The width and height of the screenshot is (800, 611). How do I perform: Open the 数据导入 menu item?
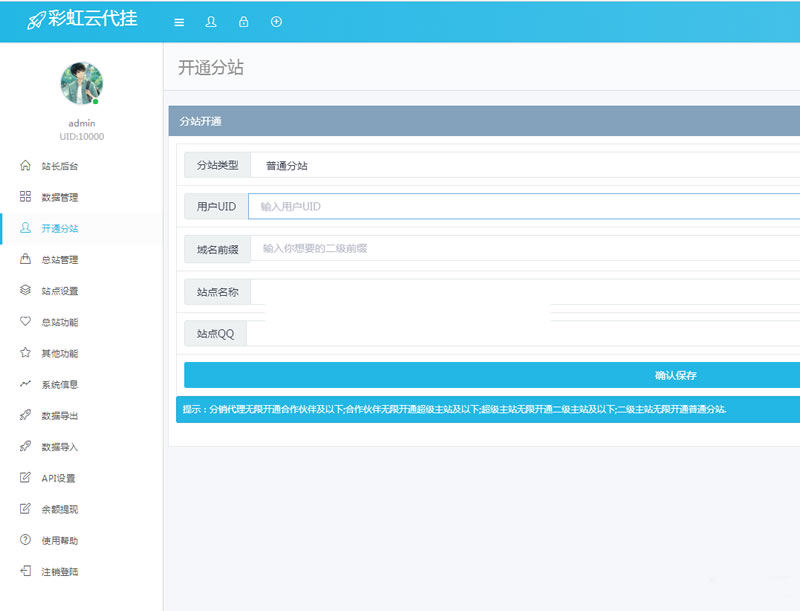(82, 447)
